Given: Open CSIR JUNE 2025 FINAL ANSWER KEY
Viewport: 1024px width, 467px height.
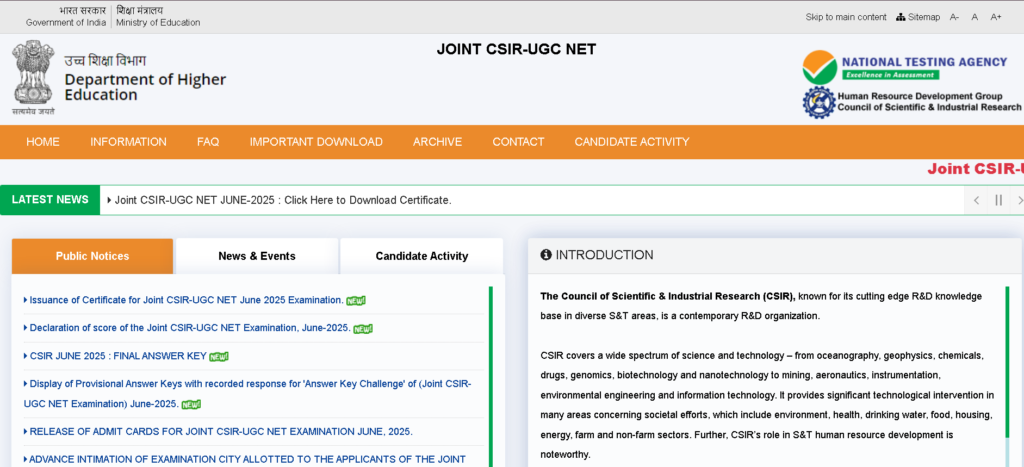Looking at the screenshot, I should pos(118,356).
